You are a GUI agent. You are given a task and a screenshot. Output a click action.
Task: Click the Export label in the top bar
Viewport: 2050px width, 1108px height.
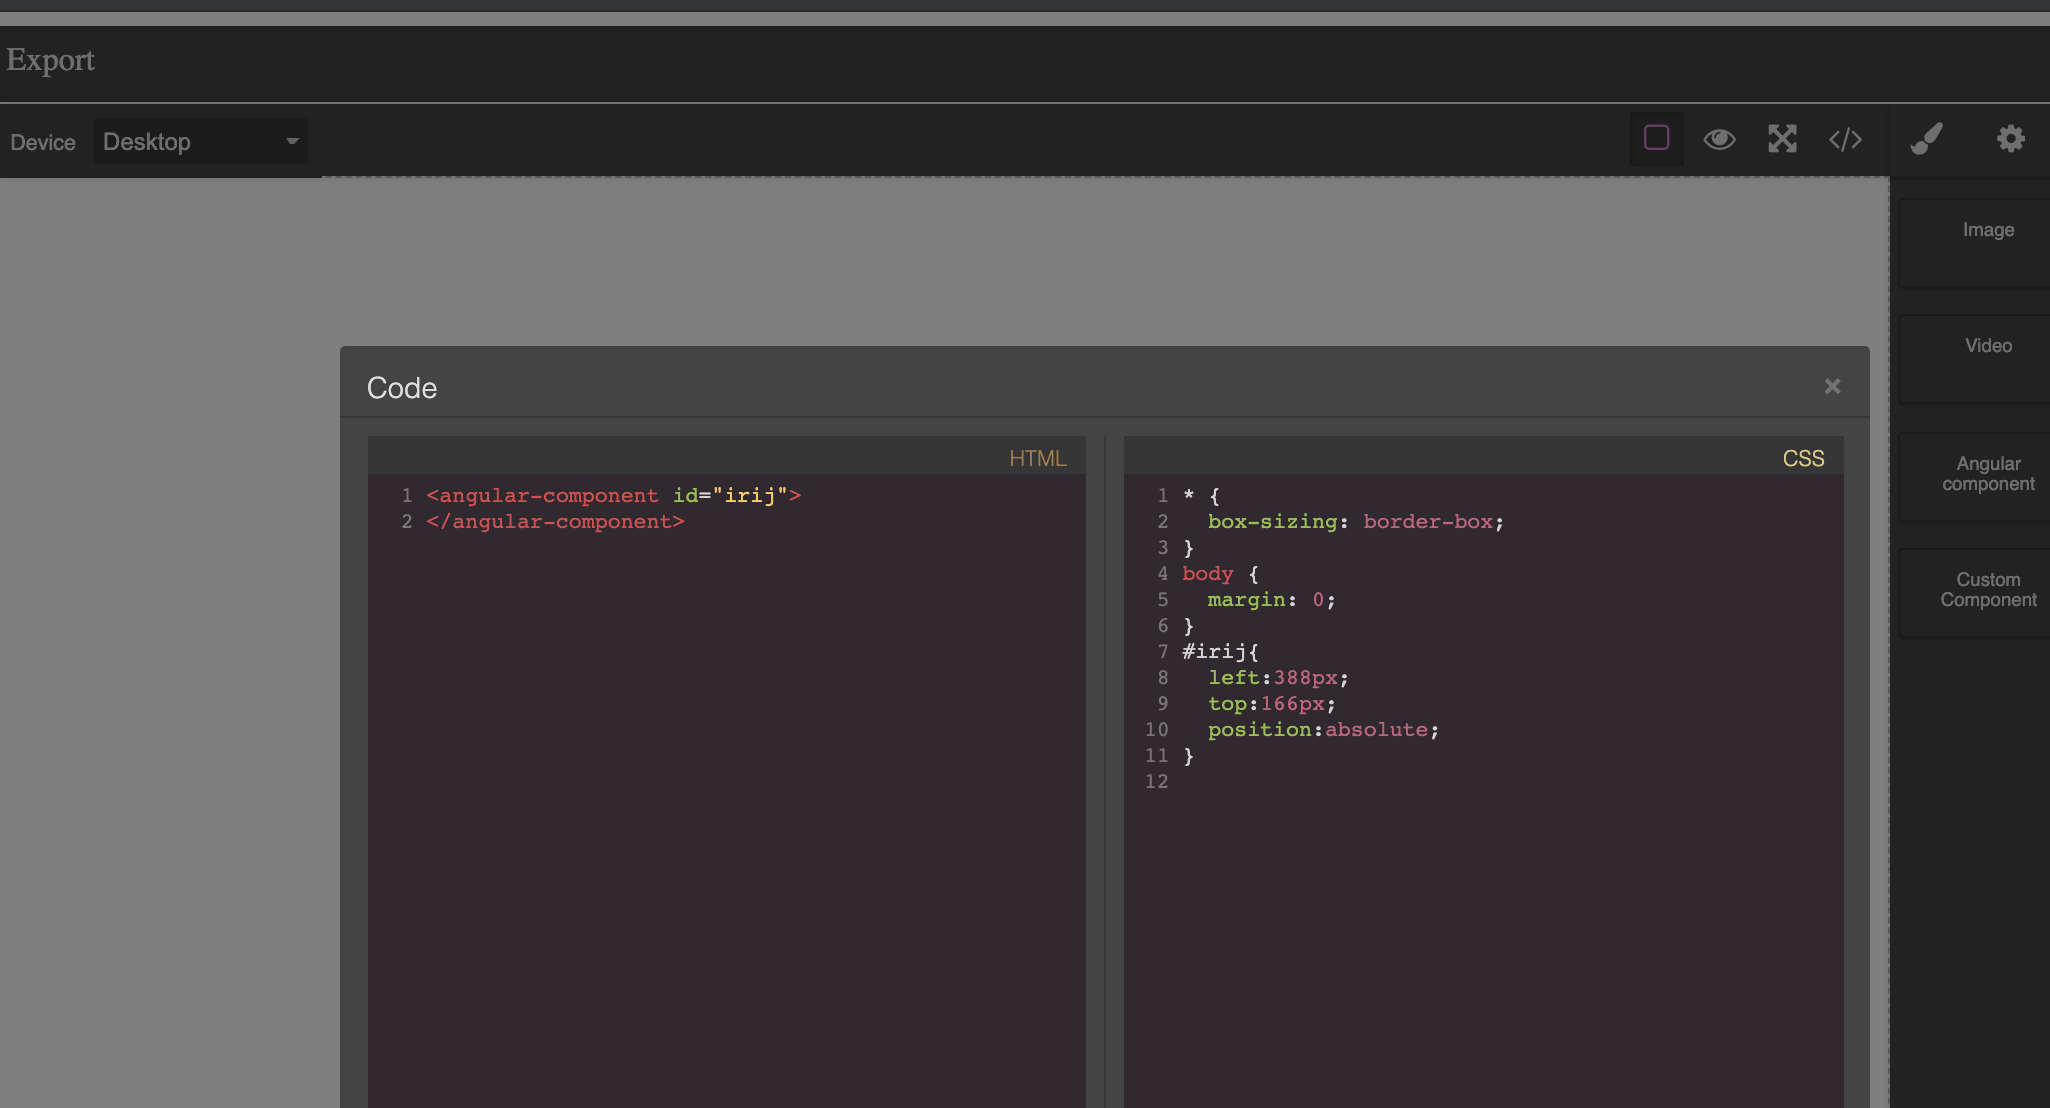tap(50, 60)
